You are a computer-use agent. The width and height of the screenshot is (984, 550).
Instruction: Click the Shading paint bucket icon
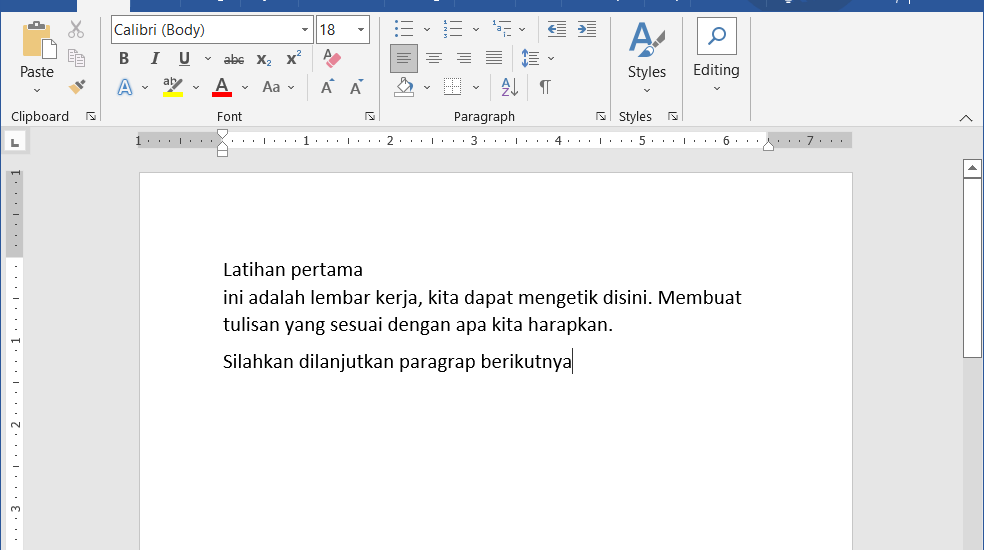point(404,87)
